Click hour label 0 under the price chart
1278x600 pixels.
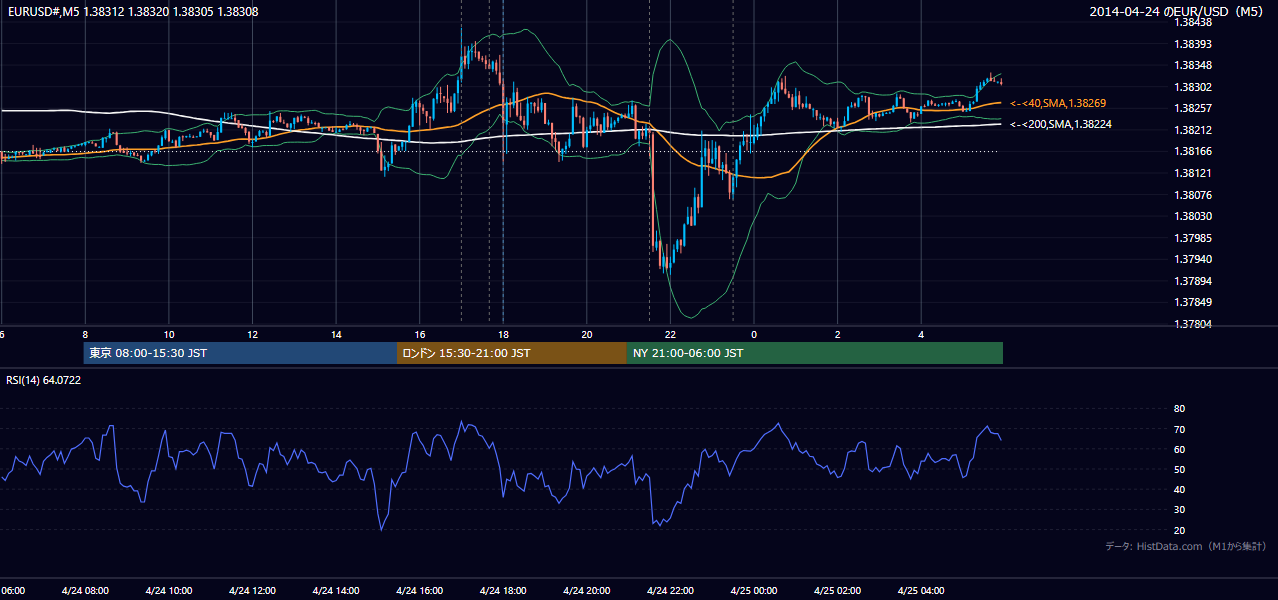(x=754, y=335)
